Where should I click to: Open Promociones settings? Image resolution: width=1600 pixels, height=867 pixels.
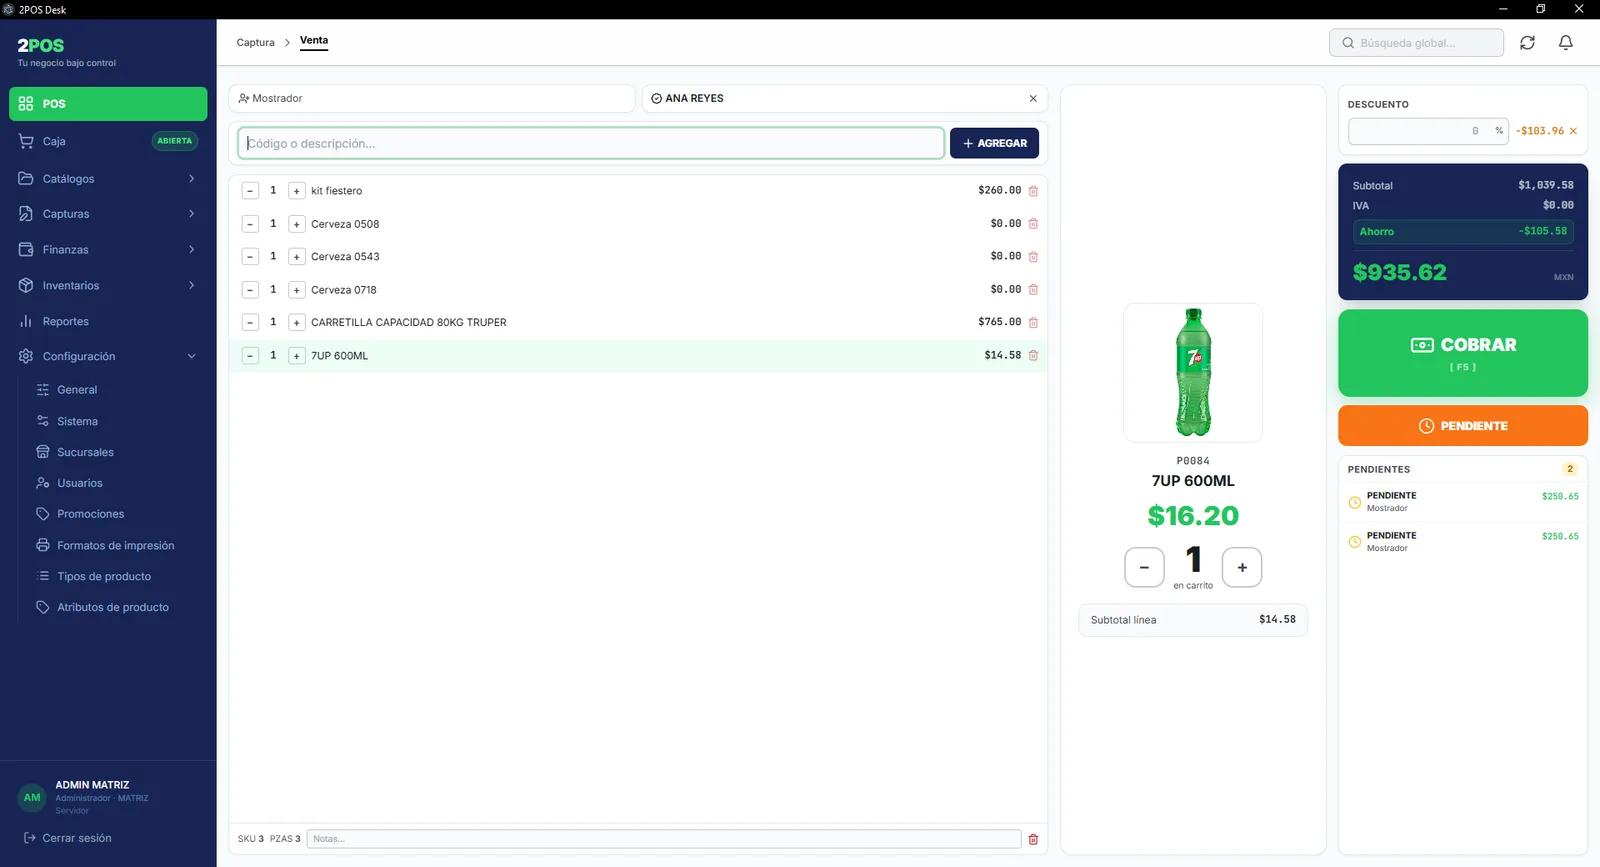click(x=117, y=514)
